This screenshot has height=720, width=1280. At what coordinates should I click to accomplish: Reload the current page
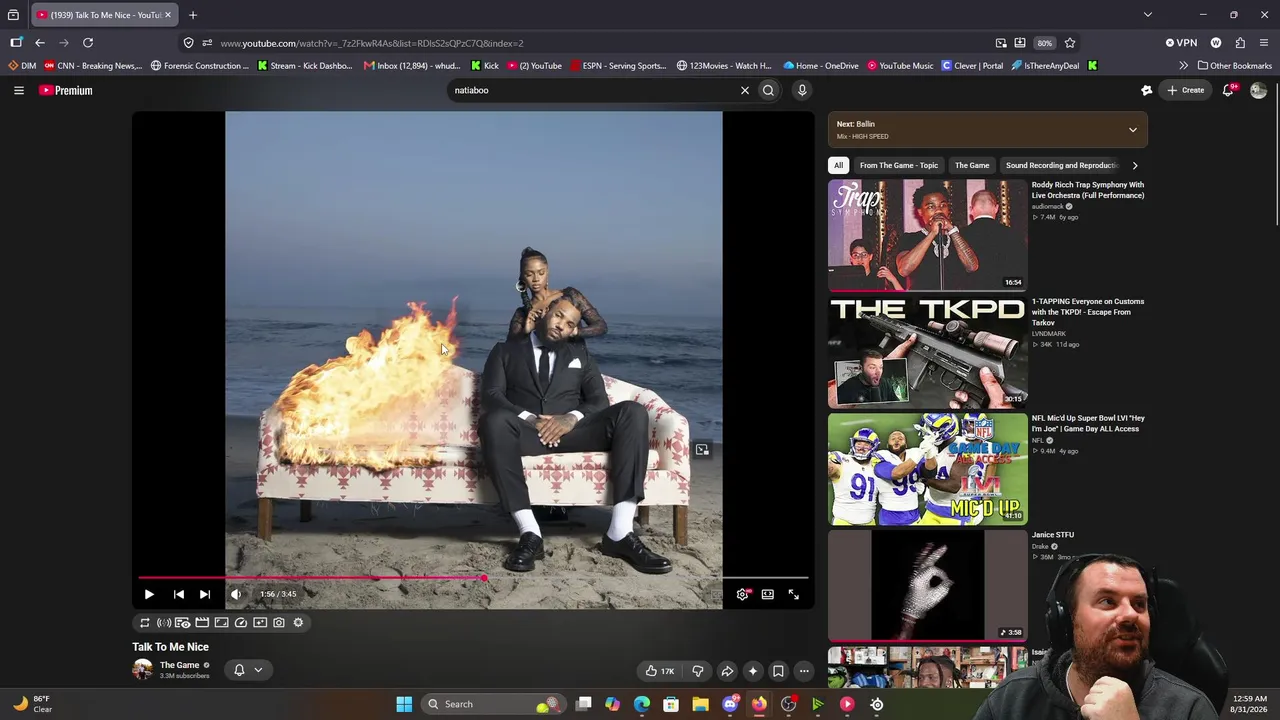88,43
